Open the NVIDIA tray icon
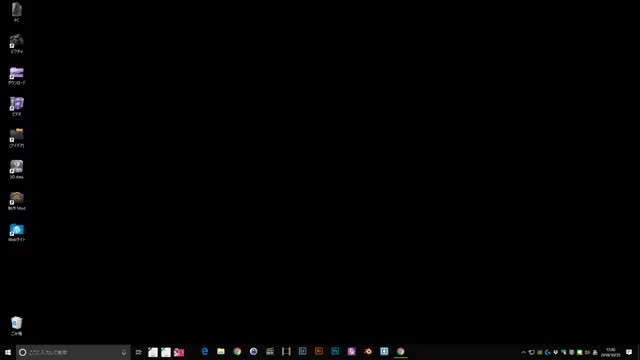Viewport: 640px width, 360px height. 540,352
